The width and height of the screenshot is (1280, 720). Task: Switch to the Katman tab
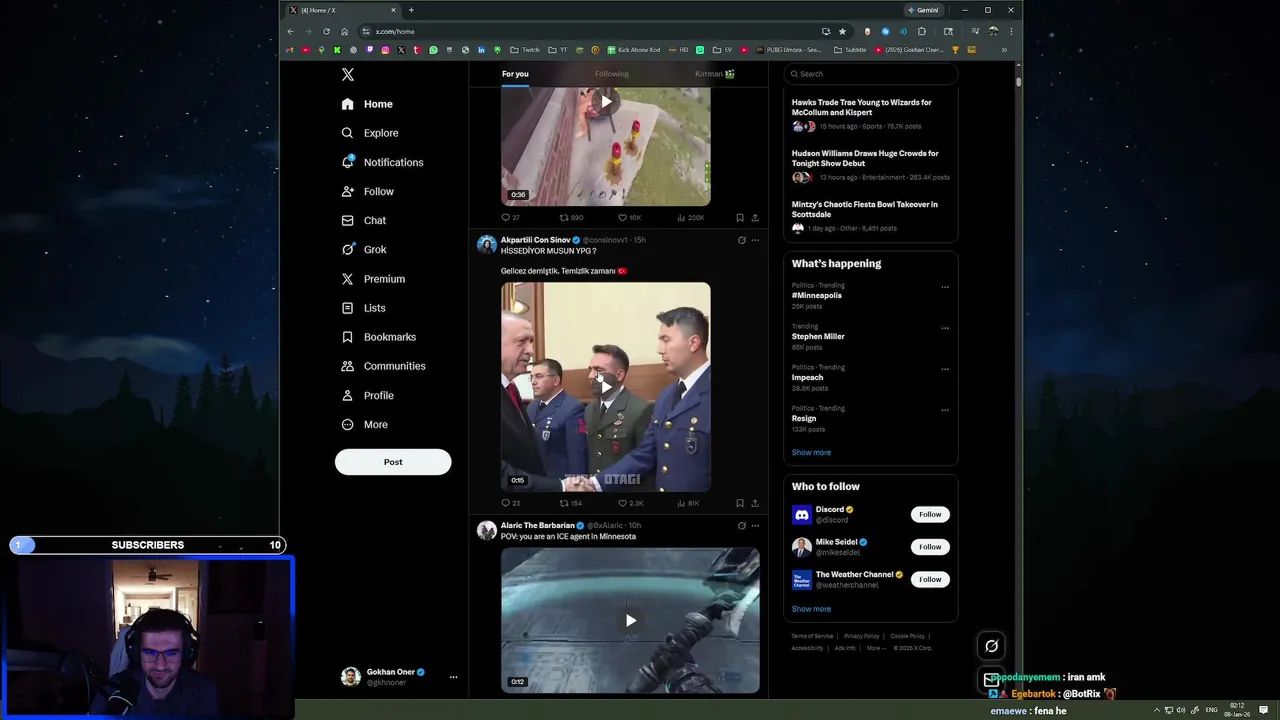point(715,74)
